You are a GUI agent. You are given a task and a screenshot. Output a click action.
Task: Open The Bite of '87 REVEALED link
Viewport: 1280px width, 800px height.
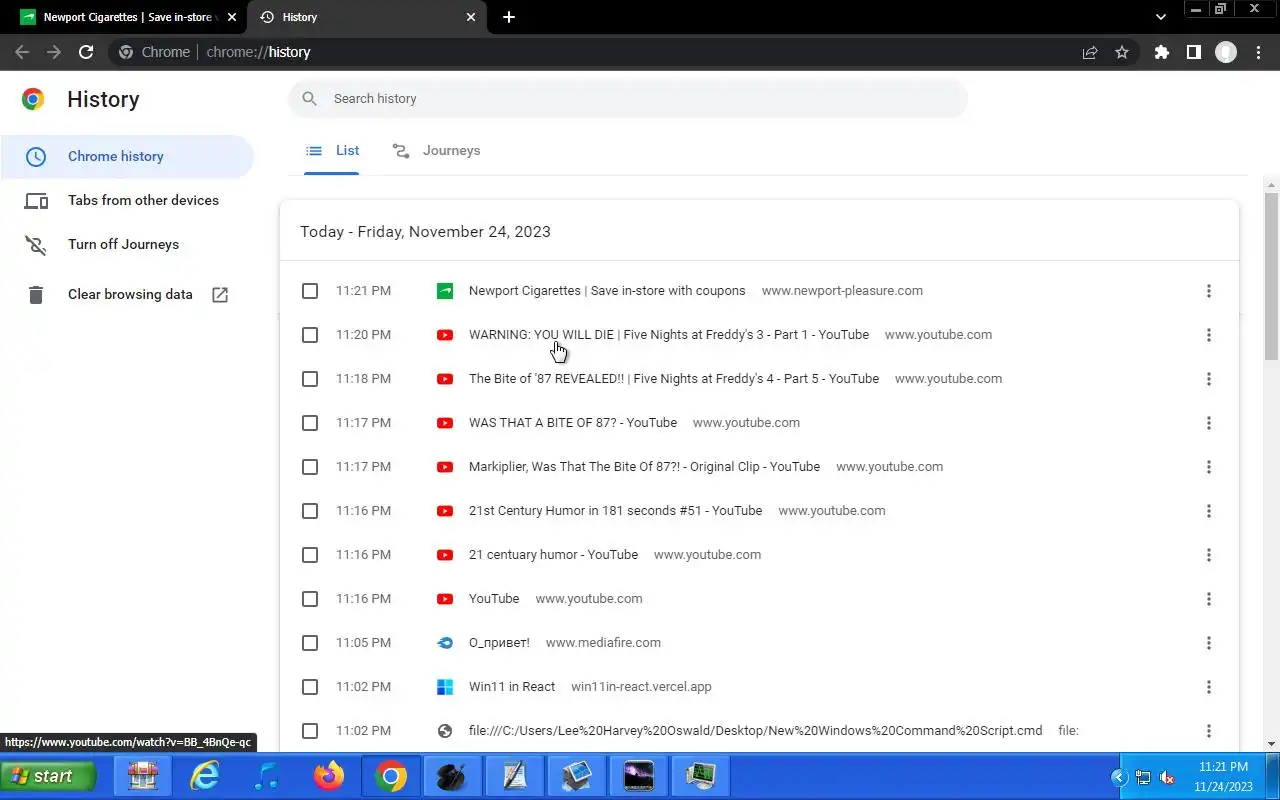point(674,379)
